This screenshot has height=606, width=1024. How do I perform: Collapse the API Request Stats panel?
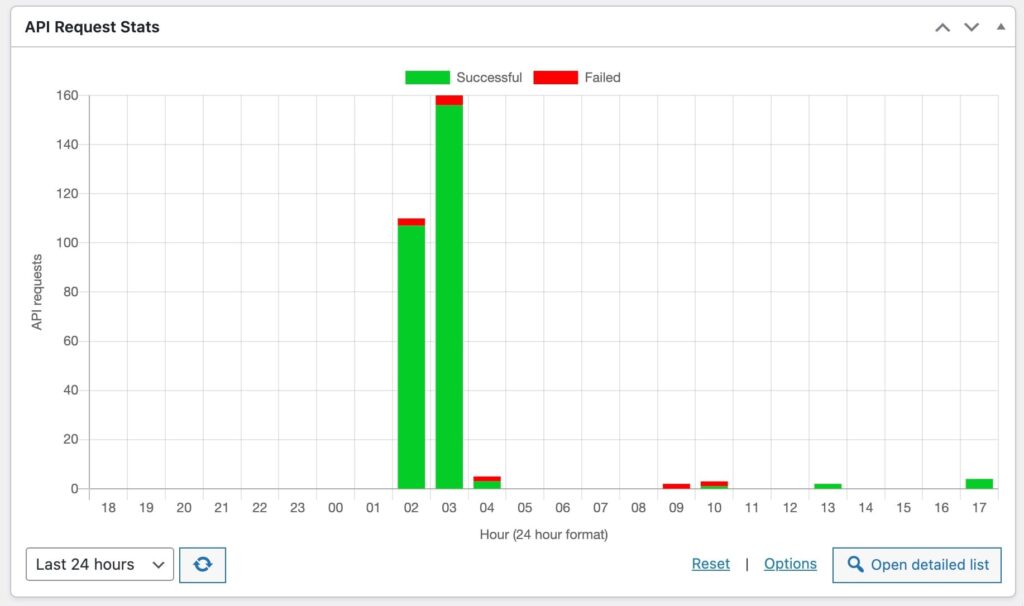[x=1000, y=27]
